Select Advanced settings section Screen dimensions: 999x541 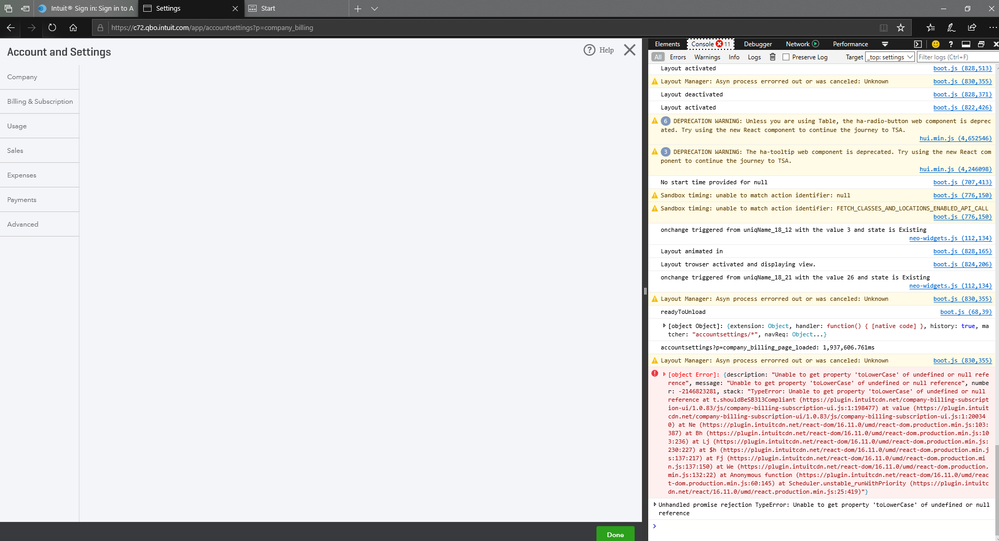40,224
